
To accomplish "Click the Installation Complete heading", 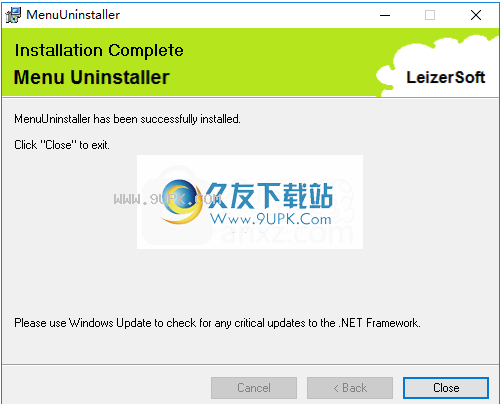I will pos(99,51).
